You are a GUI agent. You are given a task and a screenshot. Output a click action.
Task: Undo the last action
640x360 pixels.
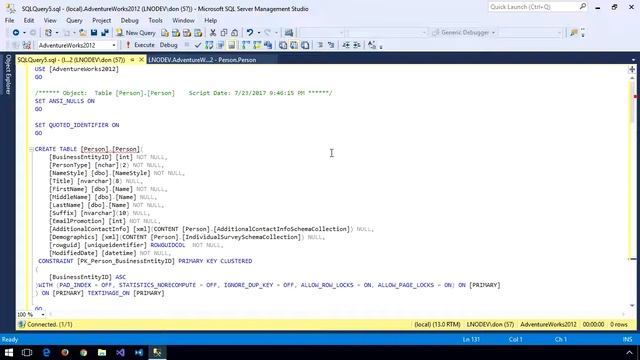tap(250, 33)
